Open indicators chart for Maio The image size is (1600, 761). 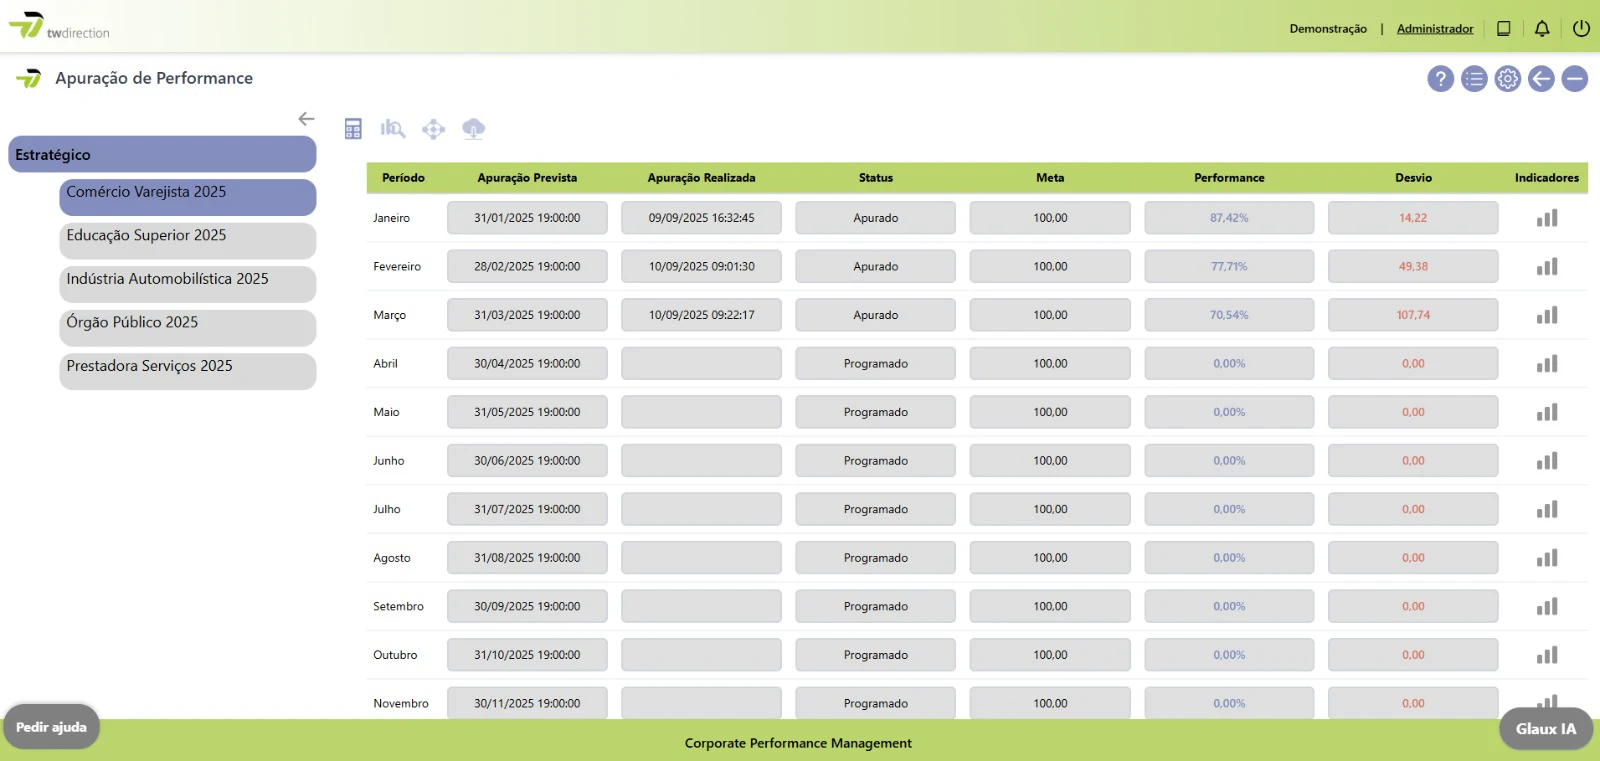point(1547,412)
